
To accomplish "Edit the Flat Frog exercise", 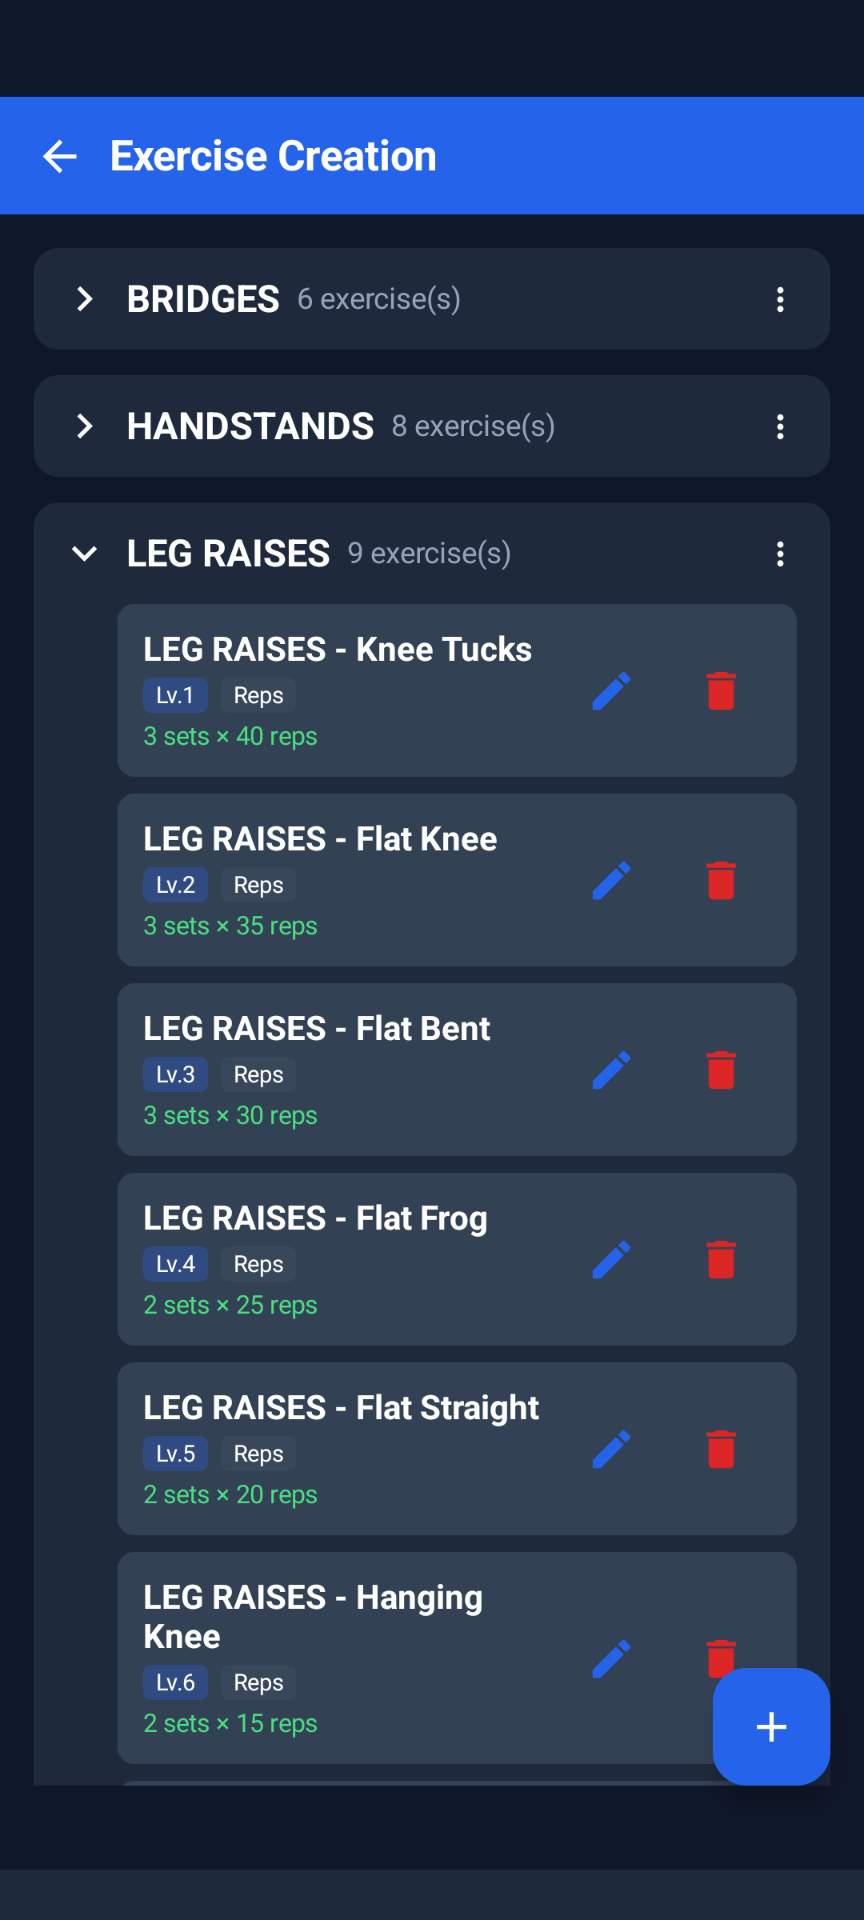I will pos(611,1260).
